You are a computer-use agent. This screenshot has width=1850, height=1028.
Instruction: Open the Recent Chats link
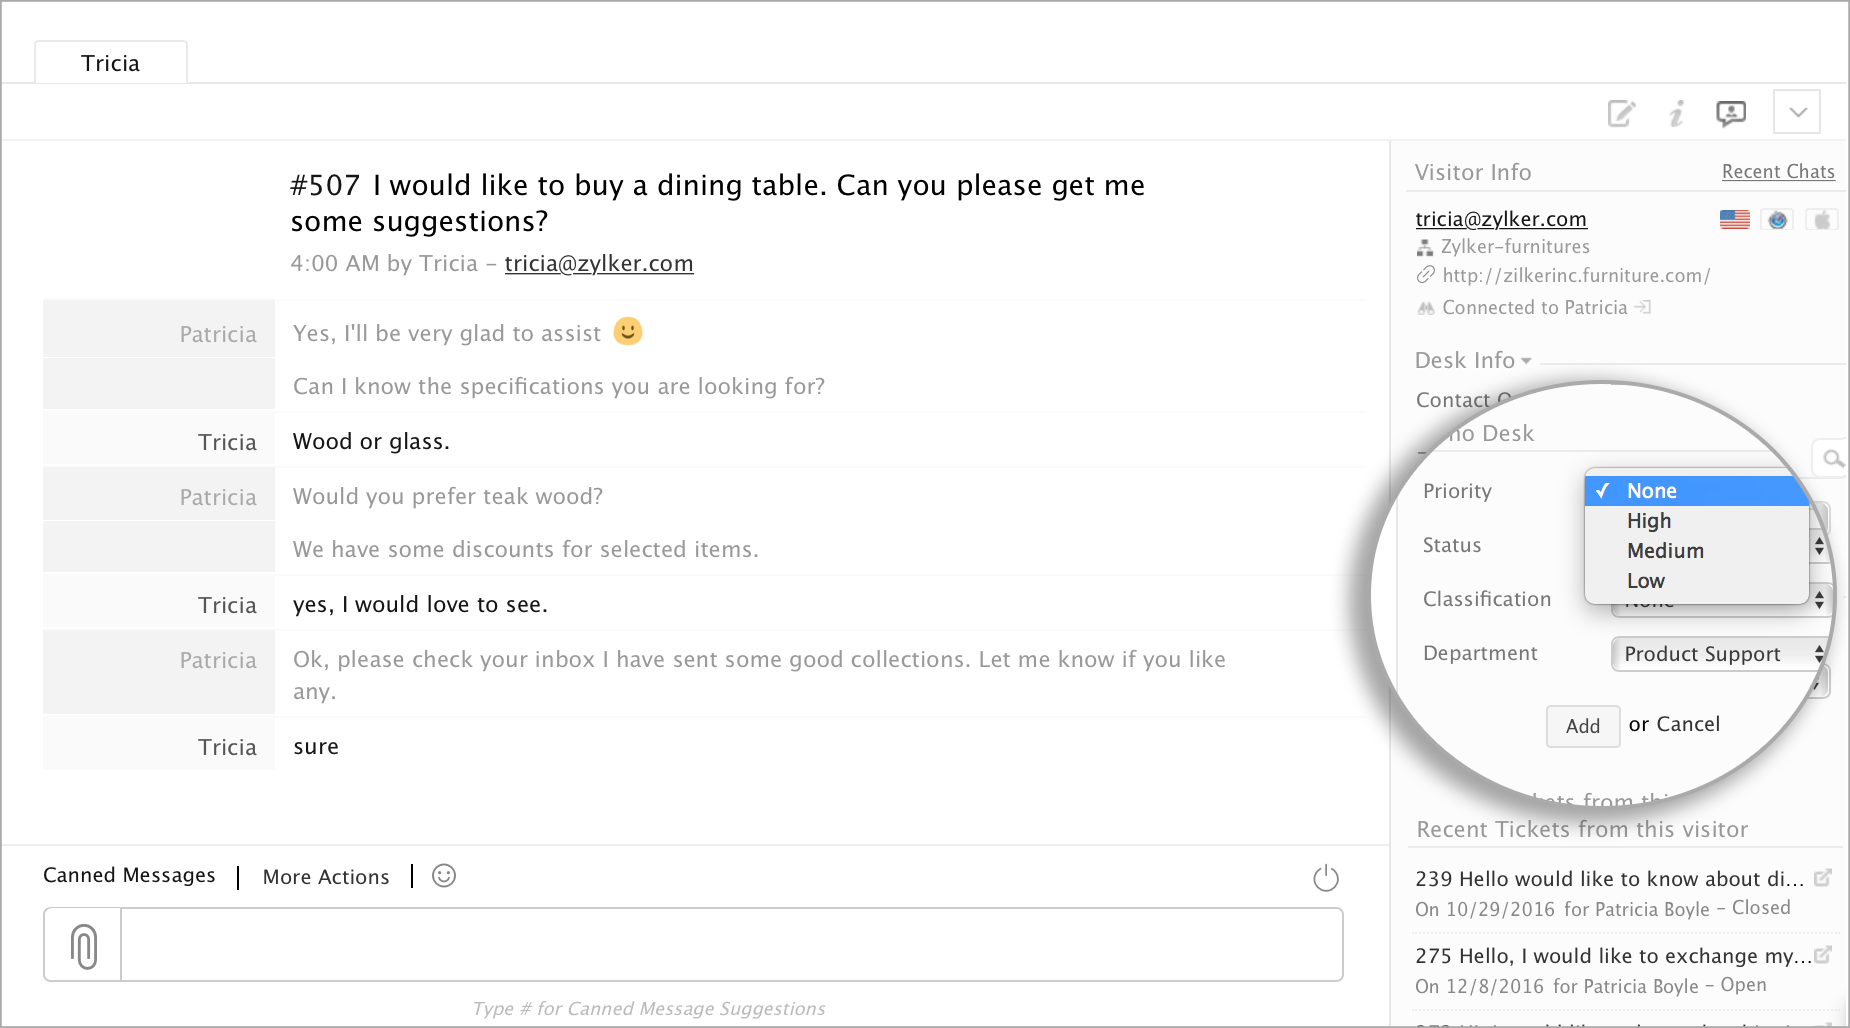(1778, 172)
